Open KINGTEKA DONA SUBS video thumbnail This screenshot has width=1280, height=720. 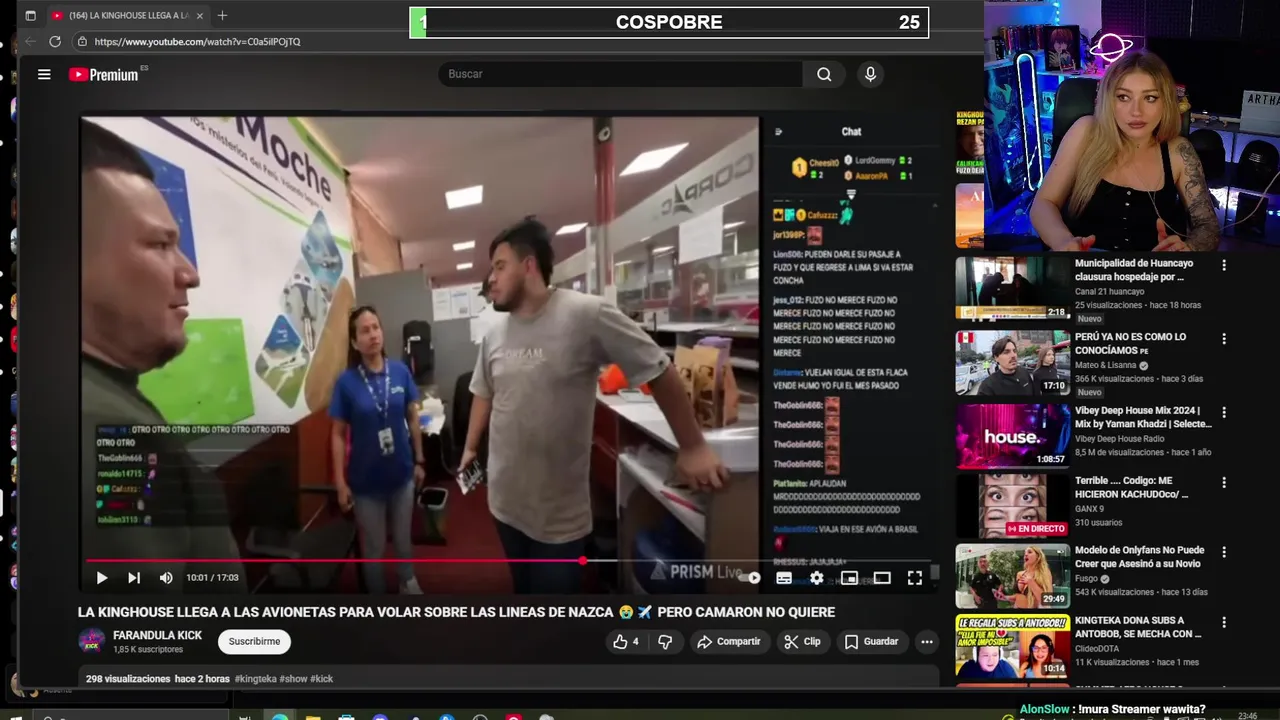click(1012, 646)
